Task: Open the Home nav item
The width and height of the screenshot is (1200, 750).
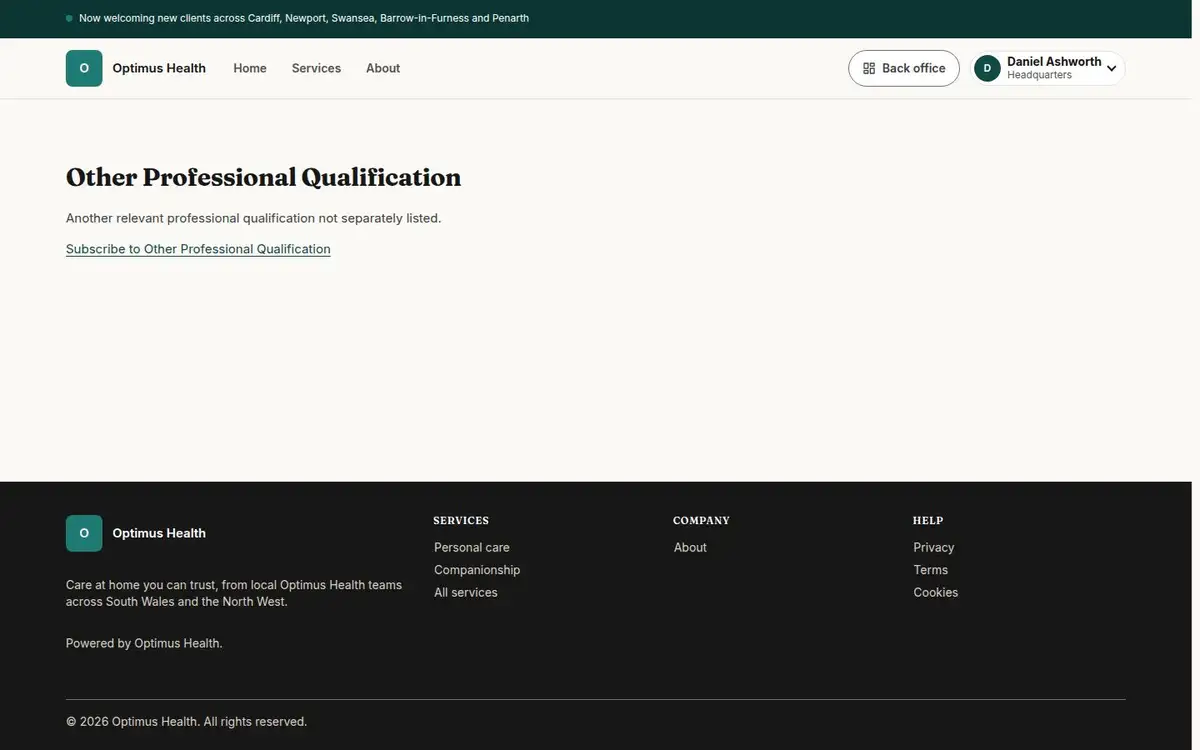Action: pos(250,68)
